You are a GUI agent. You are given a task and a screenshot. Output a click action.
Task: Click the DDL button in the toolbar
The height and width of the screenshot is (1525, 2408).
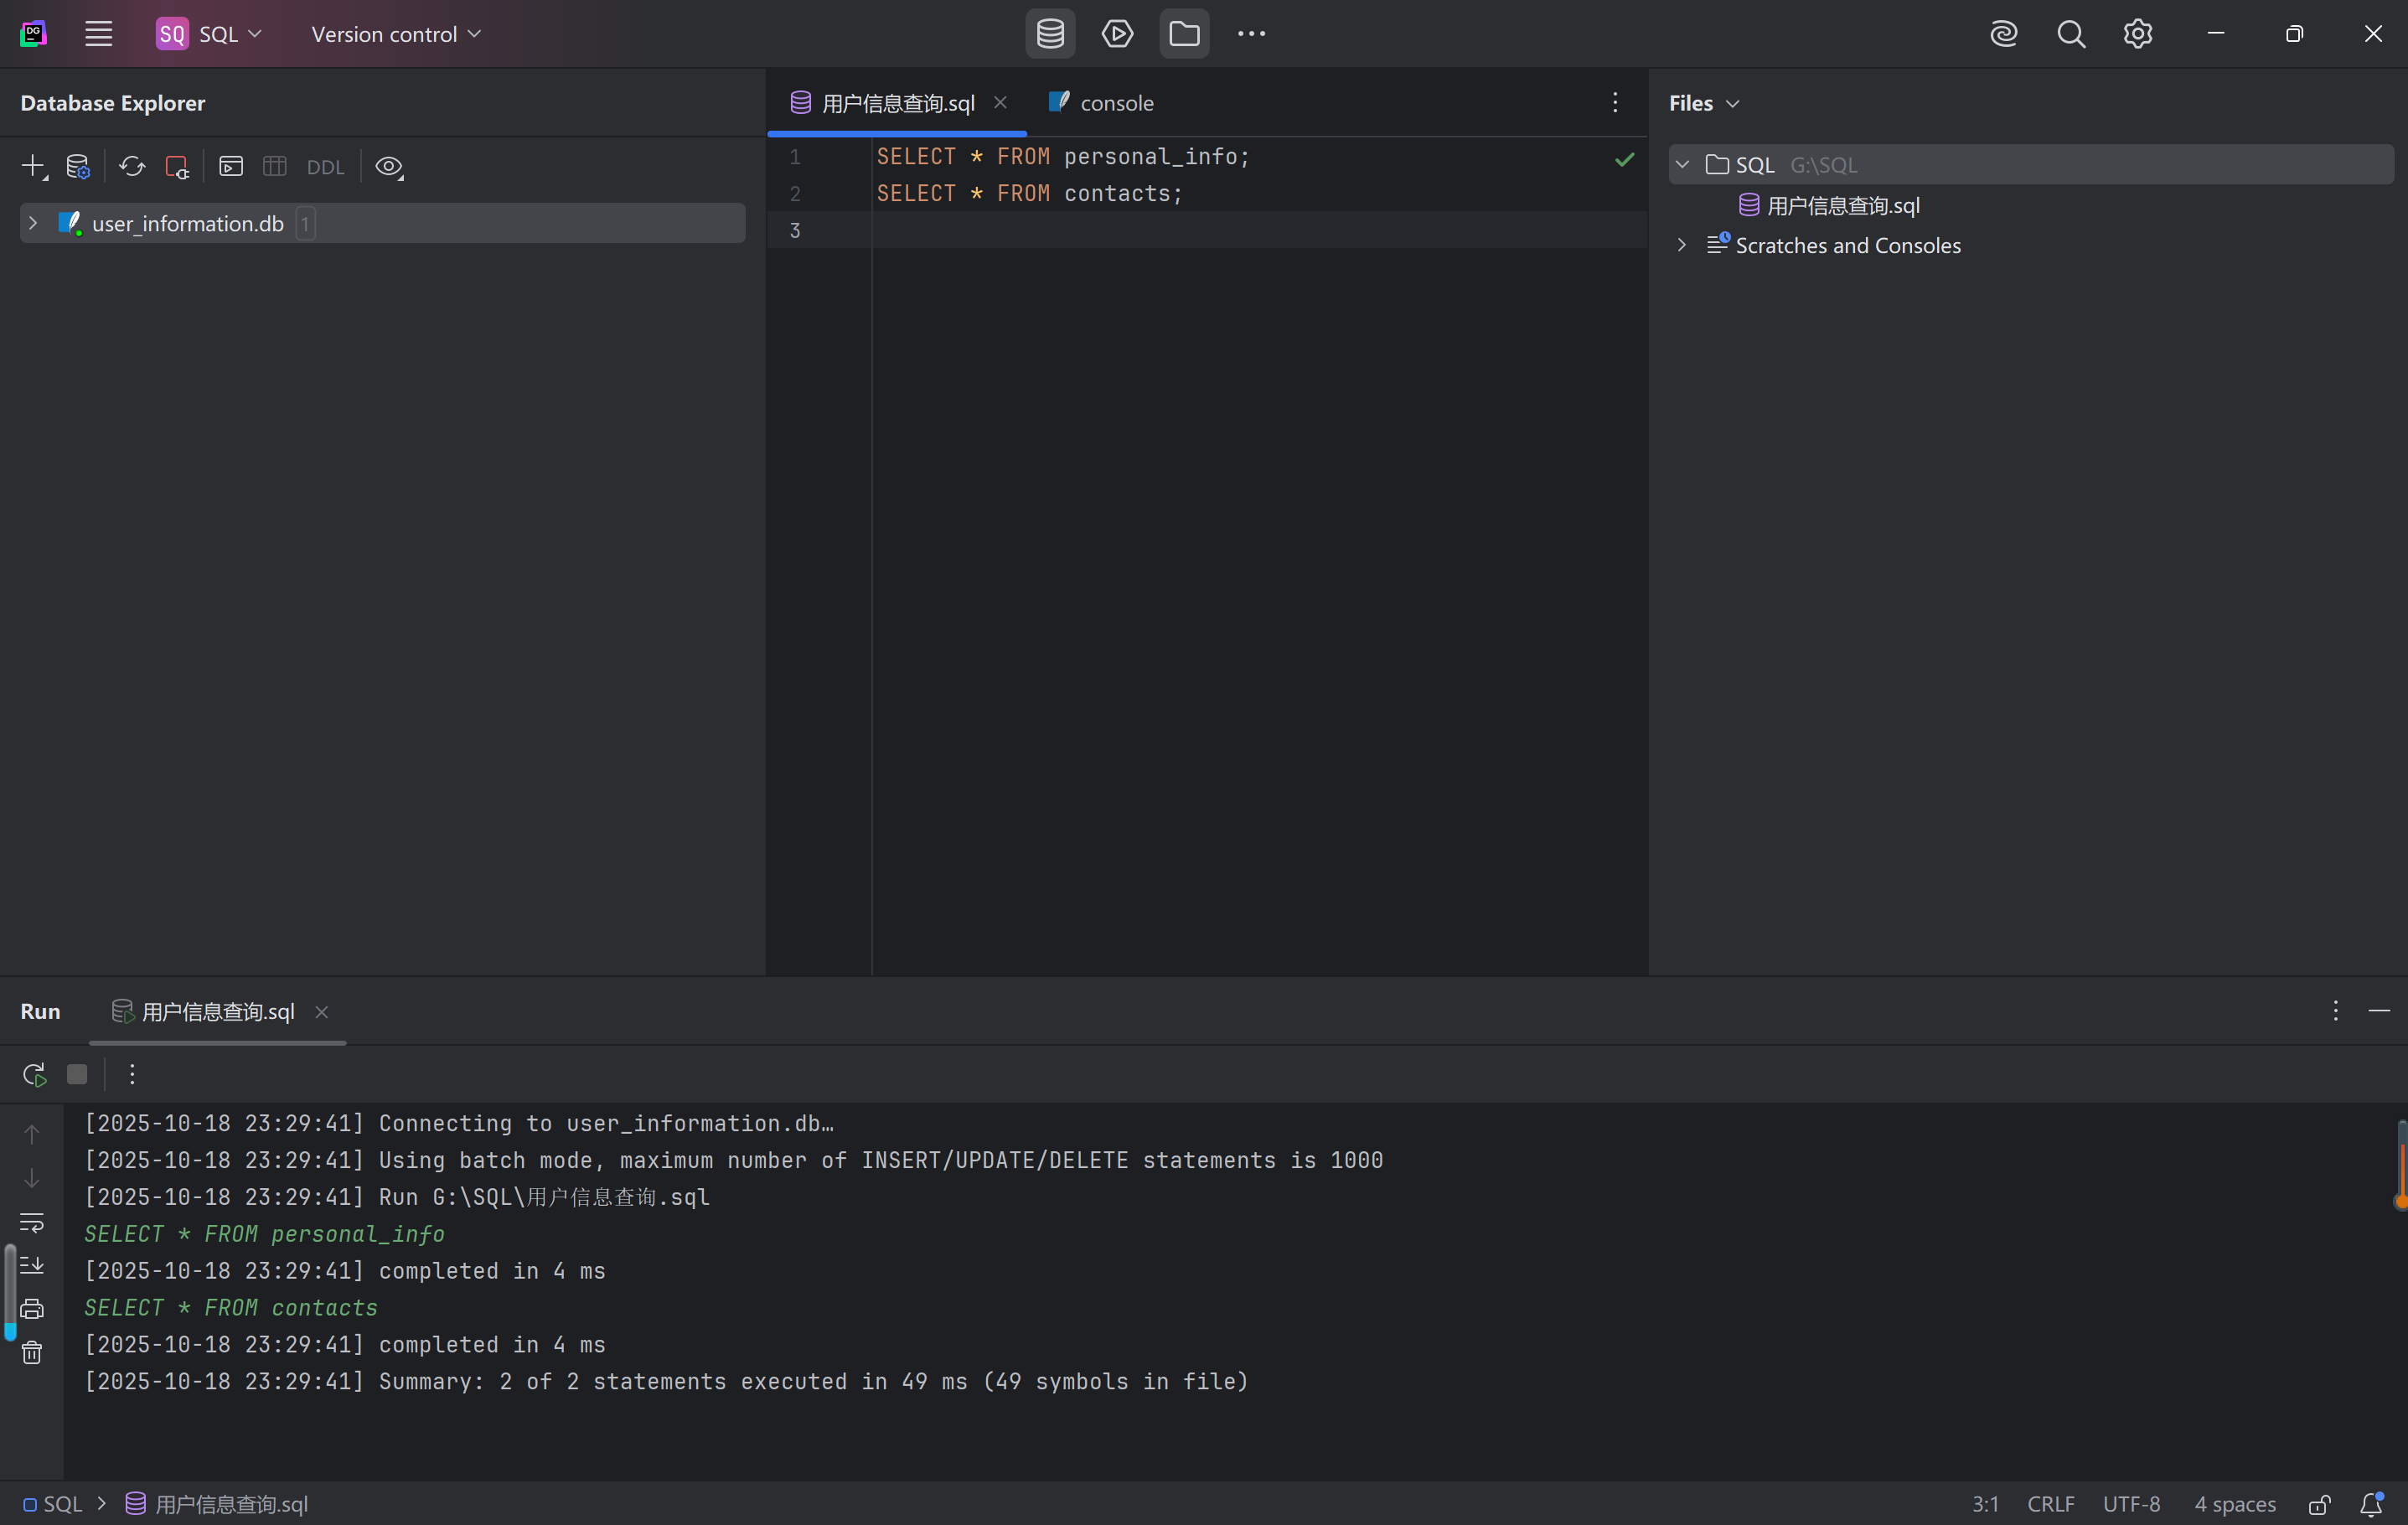click(x=325, y=167)
